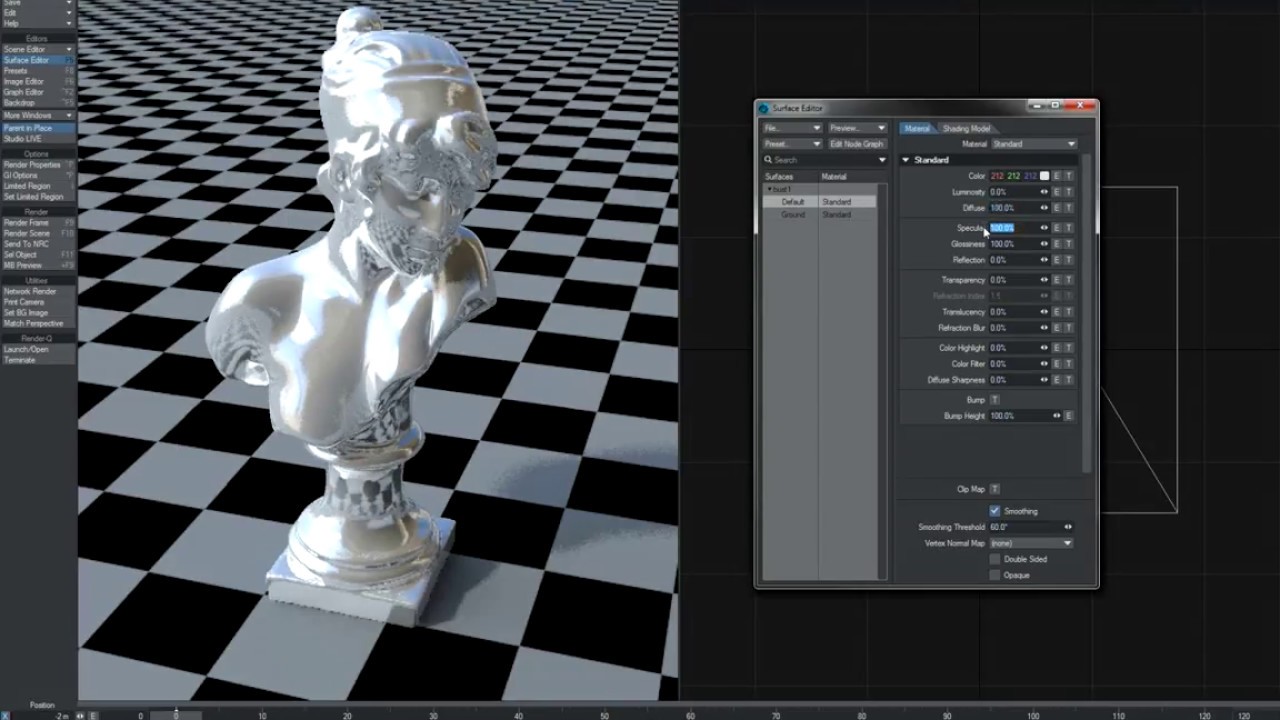1280x720 pixels.
Task: Open the Image Editor from sidebar
Action: coord(39,82)
